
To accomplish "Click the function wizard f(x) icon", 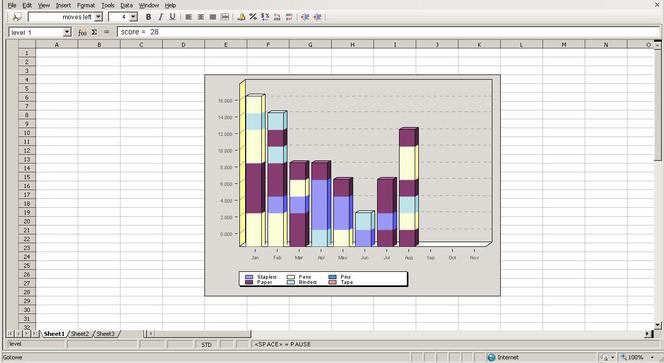I will [83, 32].
